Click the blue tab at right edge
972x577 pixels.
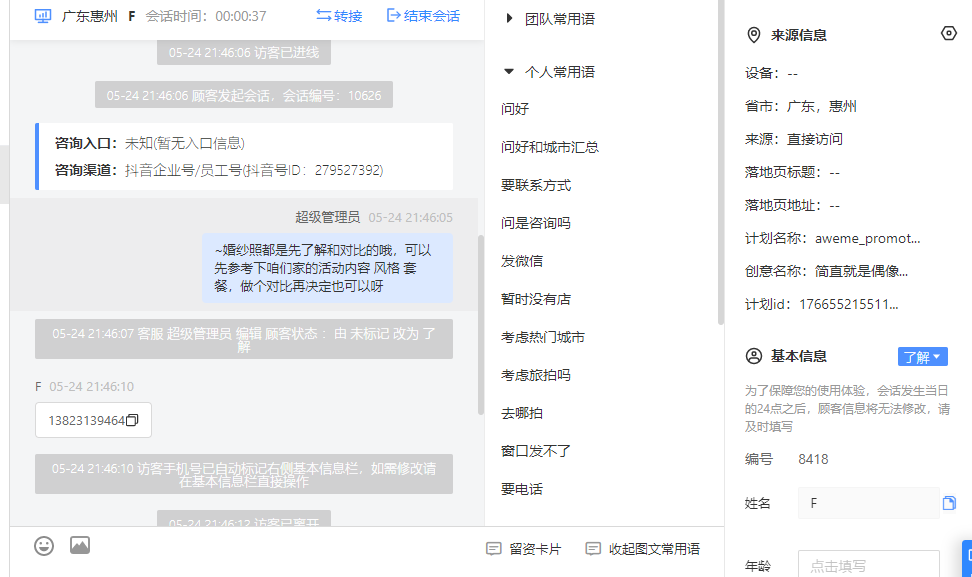pos(967,558)
